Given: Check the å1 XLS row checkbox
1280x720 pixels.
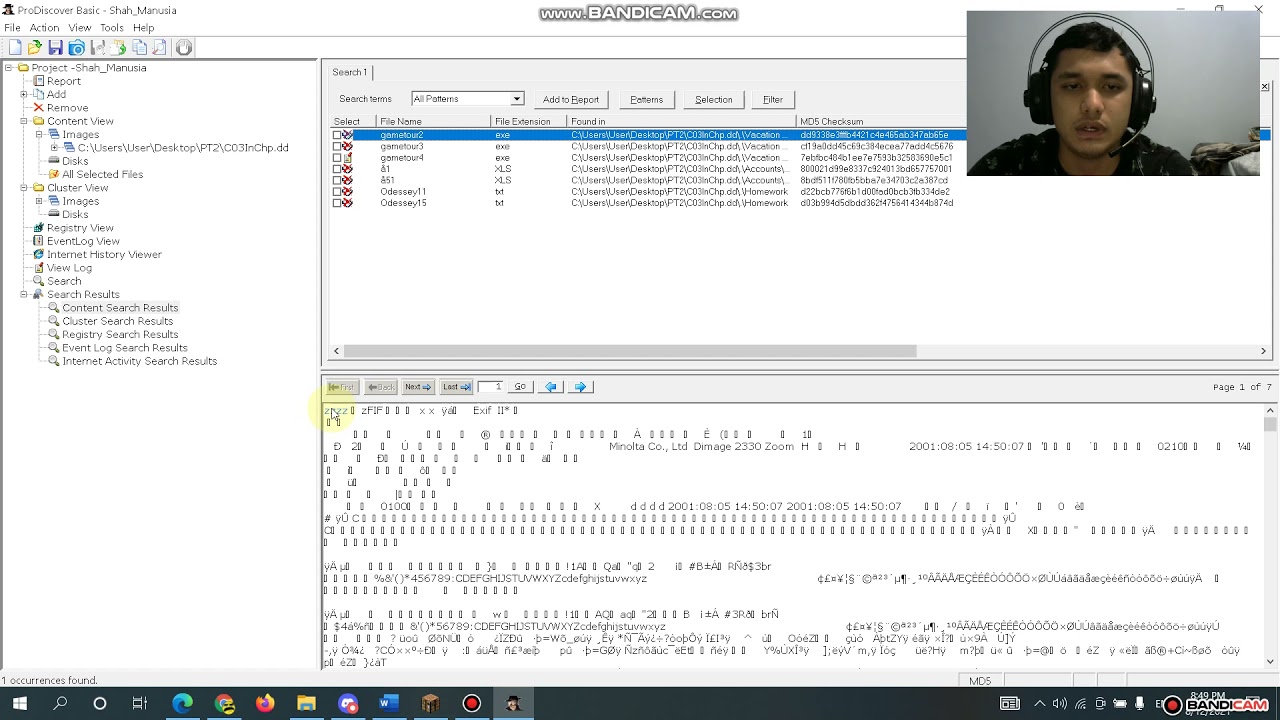Looking at the screenshot, I should click(337, 169).
